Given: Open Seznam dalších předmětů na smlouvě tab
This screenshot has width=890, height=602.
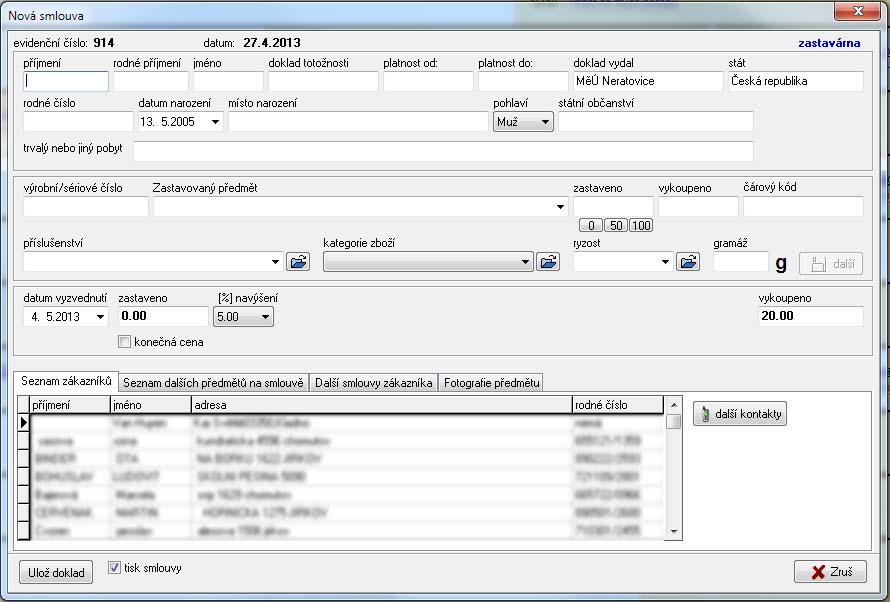Looking at the screenshot, I should [213, 382].
